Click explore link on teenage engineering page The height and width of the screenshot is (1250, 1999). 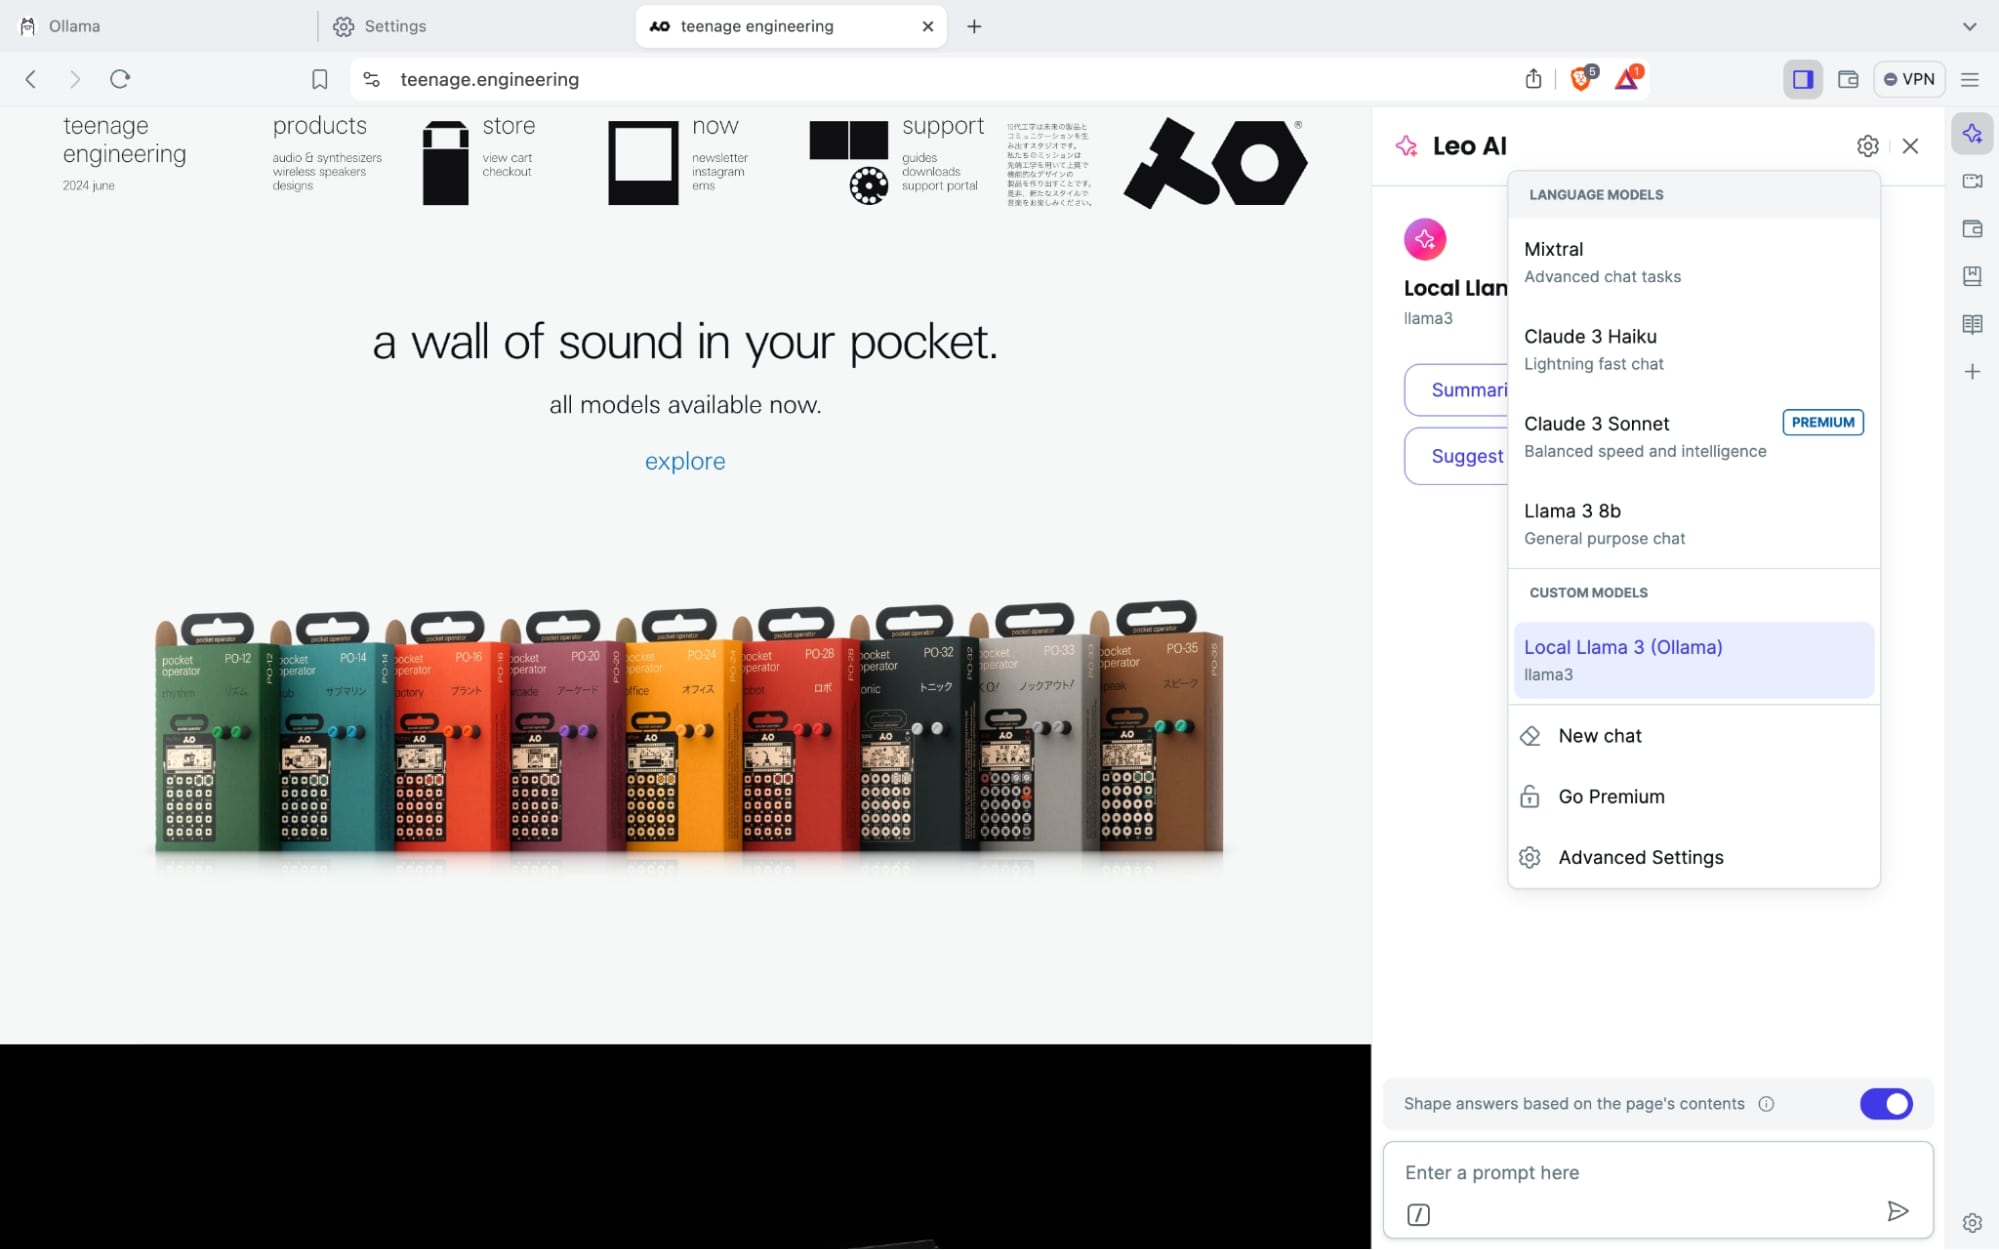click(686, 461)
